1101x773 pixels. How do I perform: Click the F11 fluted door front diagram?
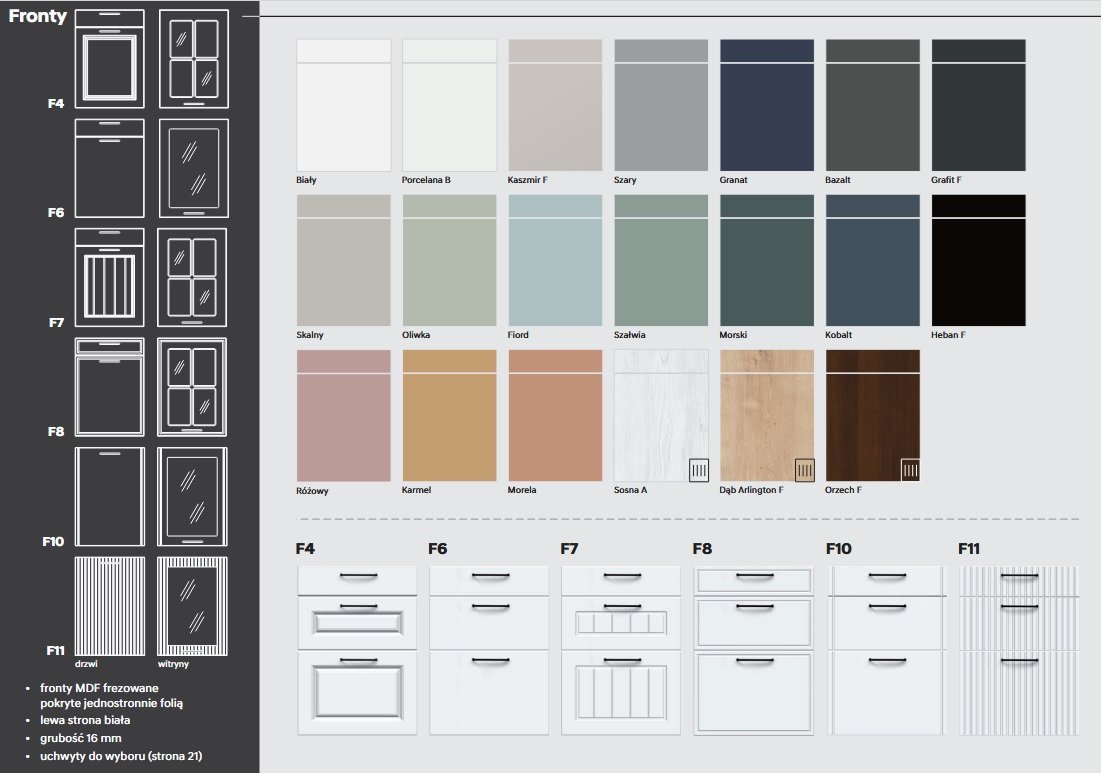(x=110, y=605)
